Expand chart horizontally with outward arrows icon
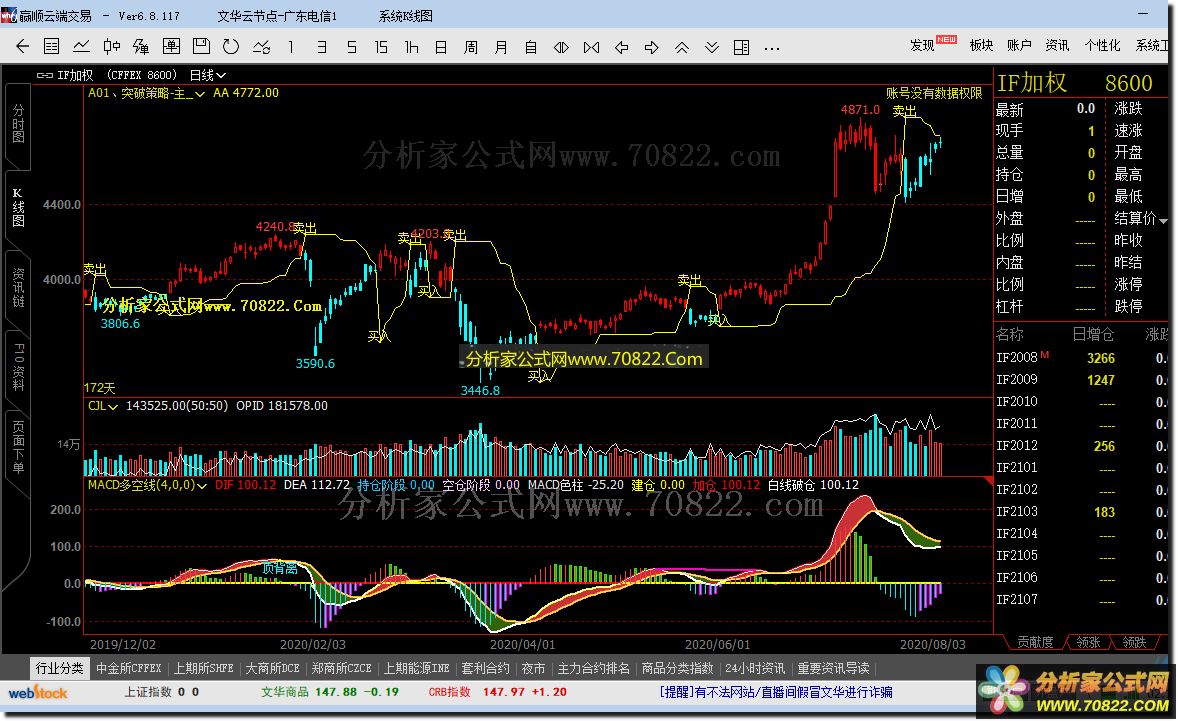This screenshot has width=1178, height=721. coord(561,47)
